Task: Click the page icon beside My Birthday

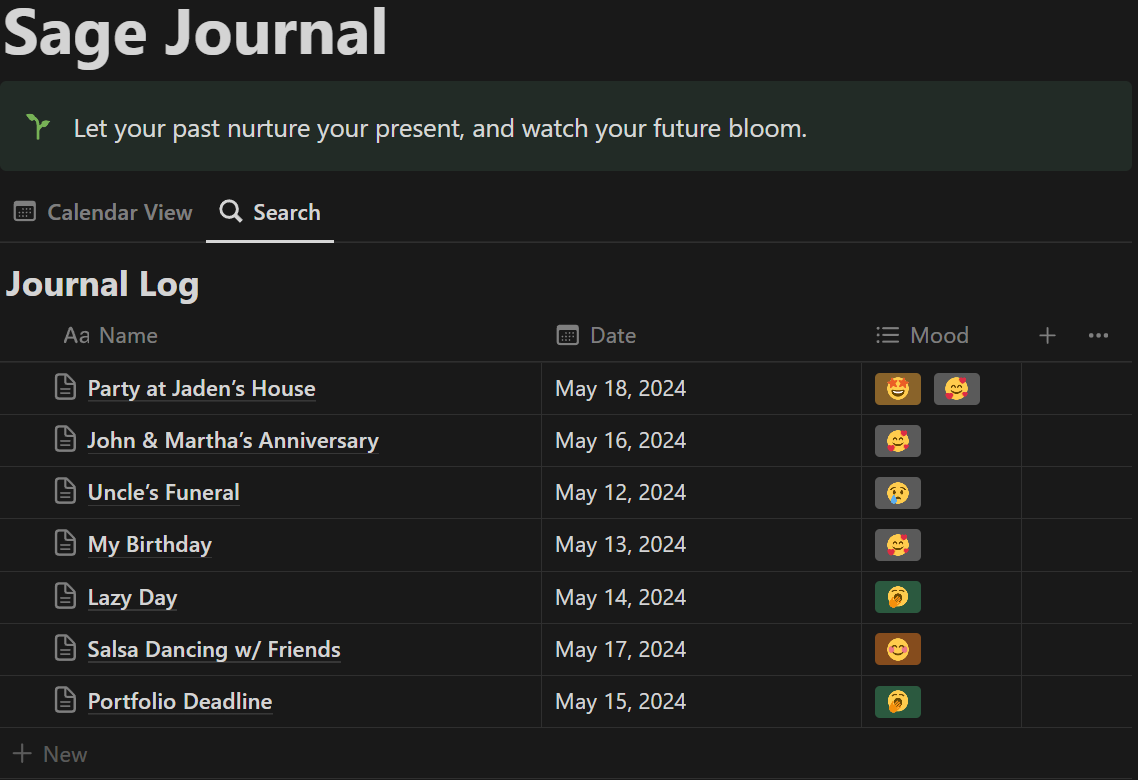Action: (x=65, y=543)
